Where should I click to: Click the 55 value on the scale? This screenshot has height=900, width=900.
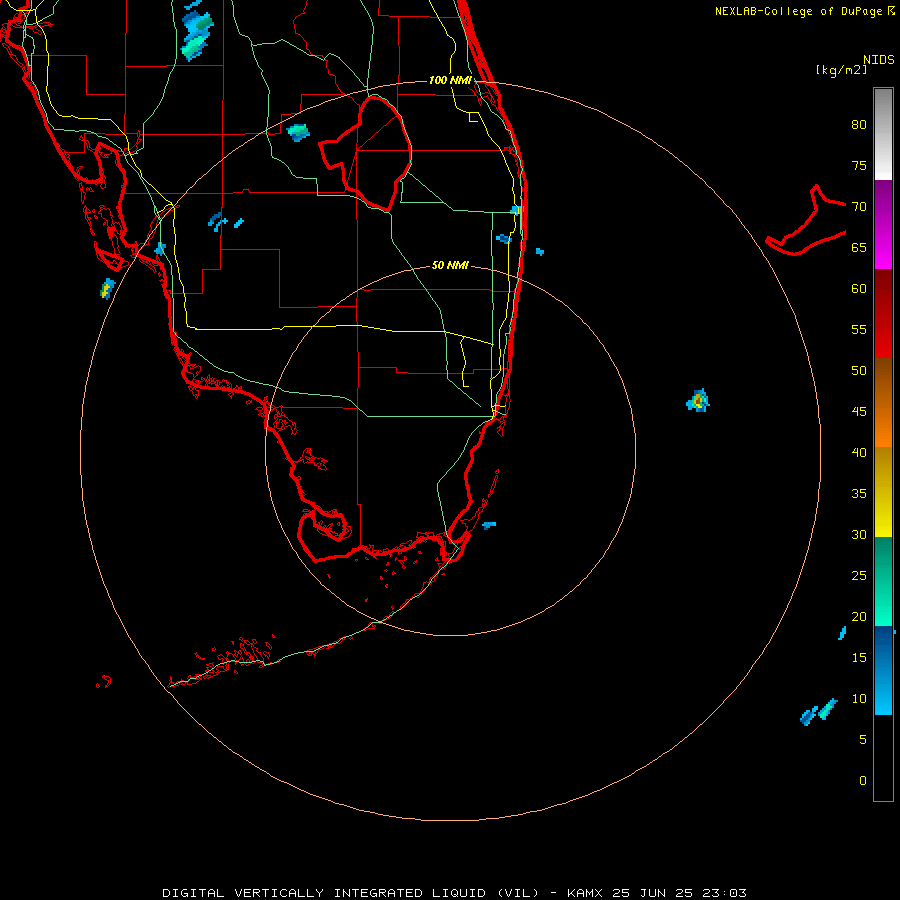(859, 329)
